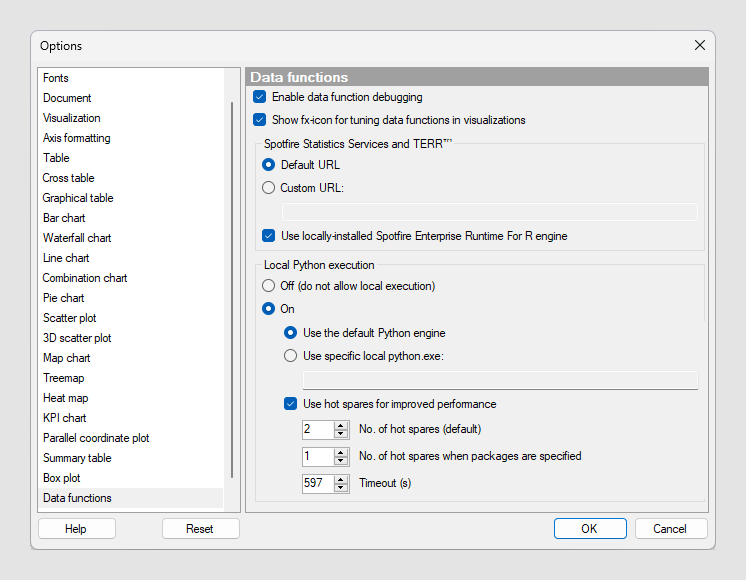This screenshot has width=746, height=580.
Task: Select Graphical table in the list
Action: coord(130,198)
